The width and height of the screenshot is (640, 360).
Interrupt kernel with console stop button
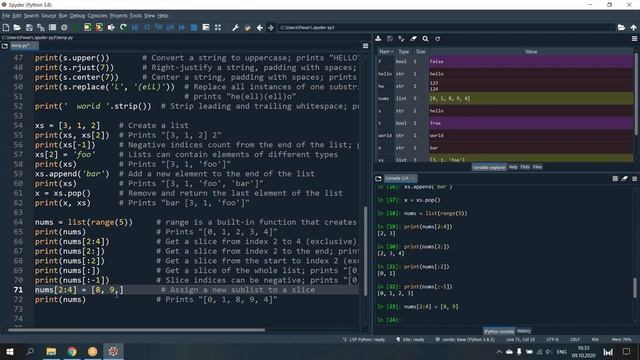pos(615,178)
